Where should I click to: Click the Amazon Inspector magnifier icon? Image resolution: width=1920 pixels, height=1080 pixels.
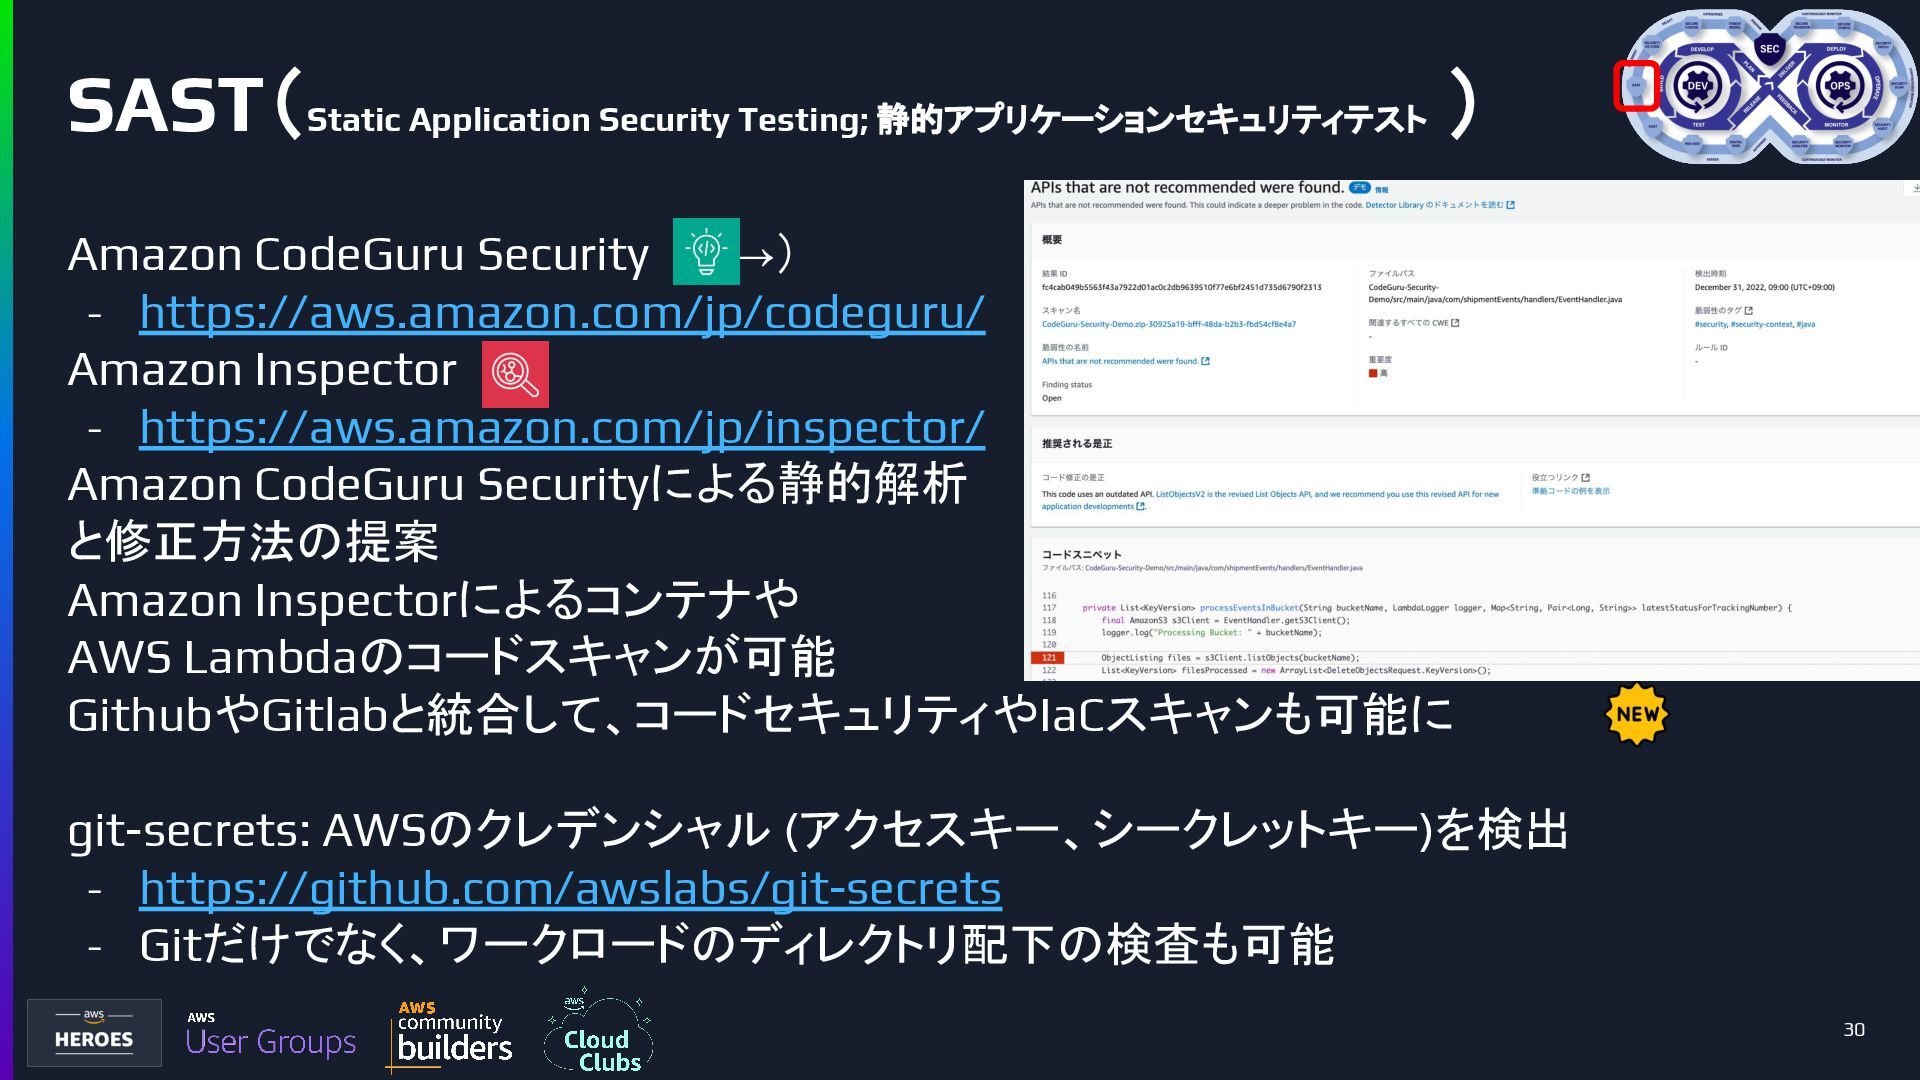pos(515,374)
